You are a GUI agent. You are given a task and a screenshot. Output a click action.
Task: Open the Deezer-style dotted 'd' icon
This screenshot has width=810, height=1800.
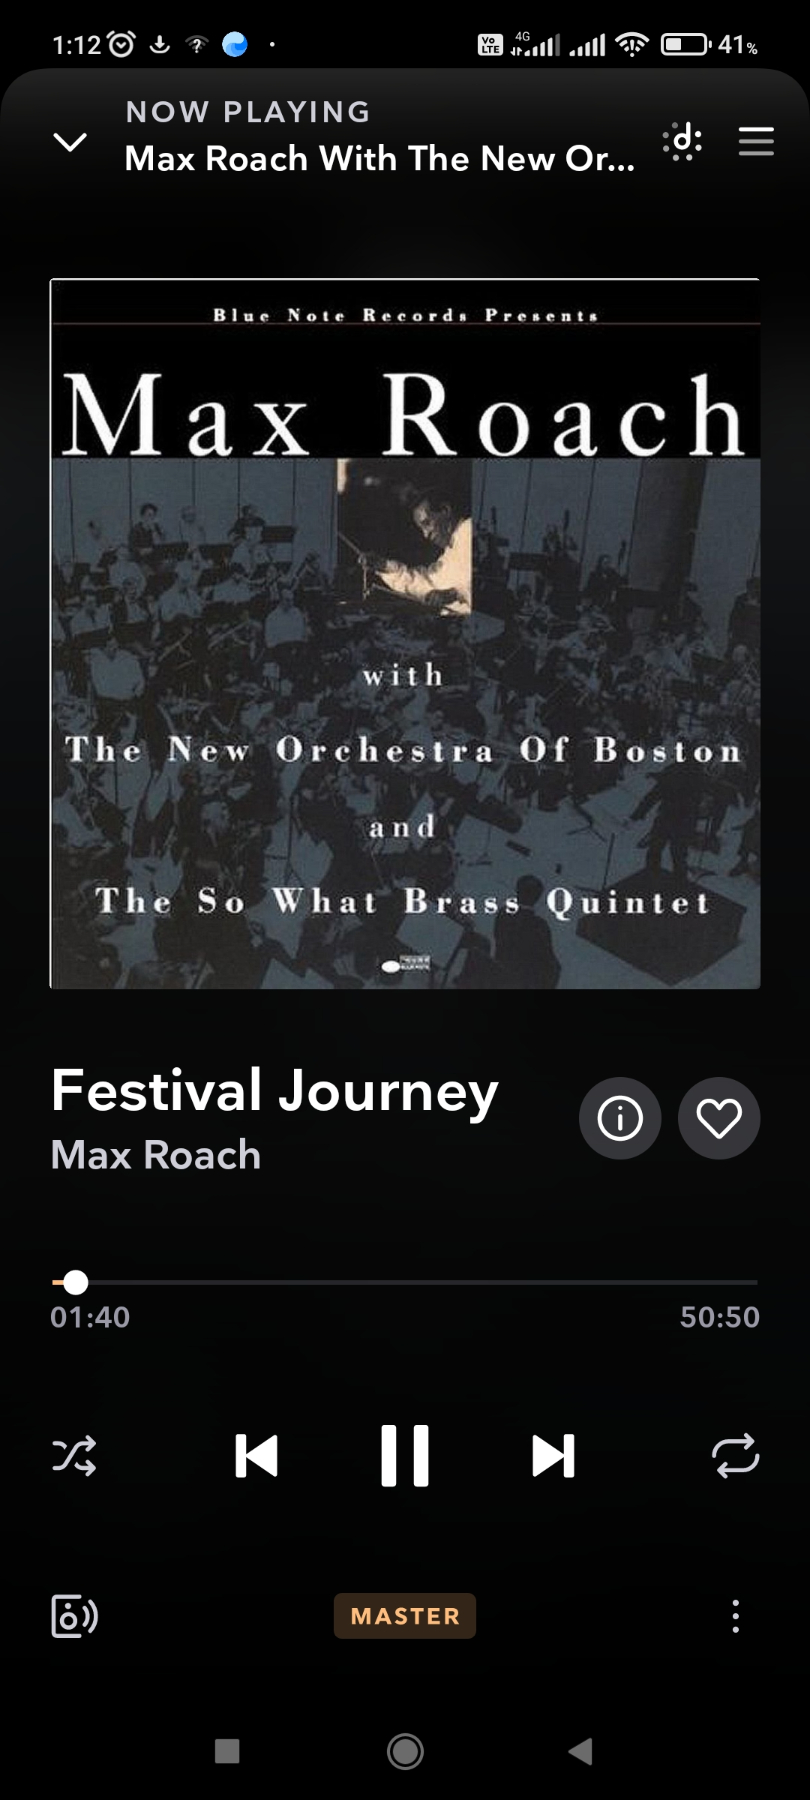point(683,142)
